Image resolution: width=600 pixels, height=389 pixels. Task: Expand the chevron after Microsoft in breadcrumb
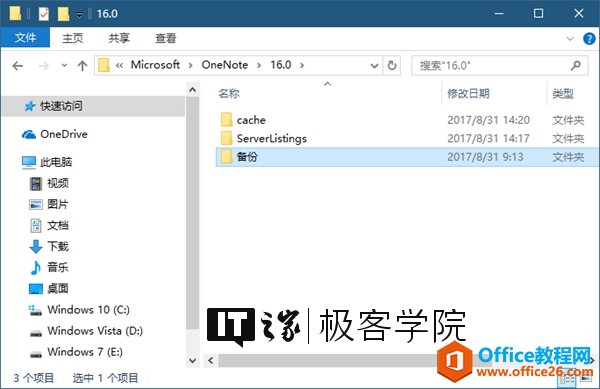point(191,65)
